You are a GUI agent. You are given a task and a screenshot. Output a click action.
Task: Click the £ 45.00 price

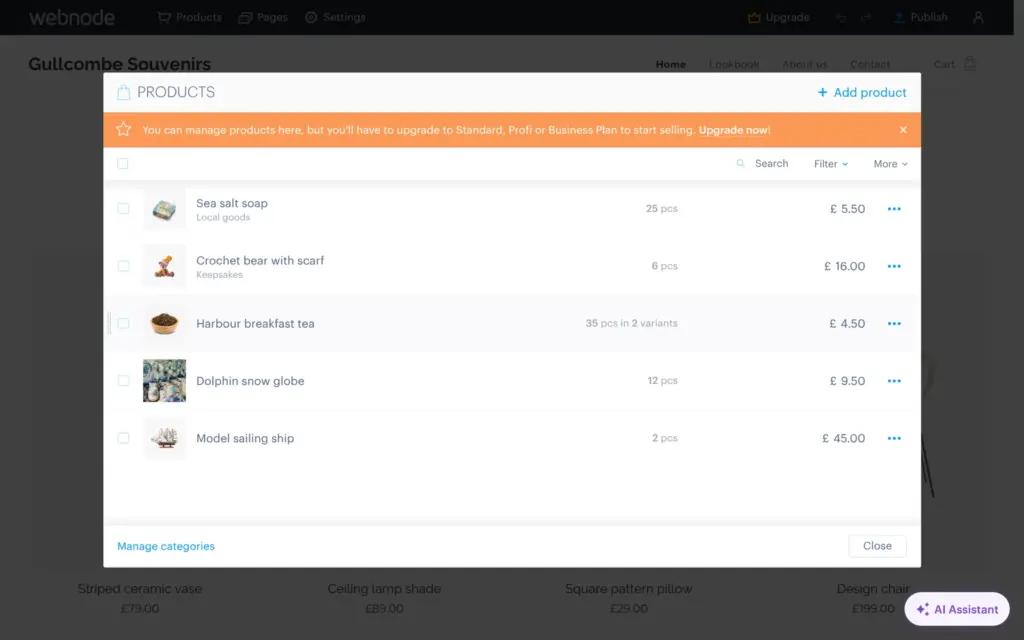843,438
